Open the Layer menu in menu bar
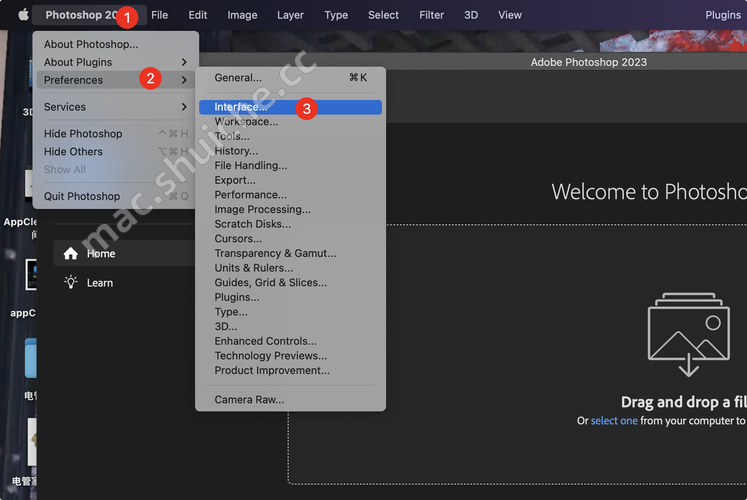The height and width of the screenshot is (500, 747). [290, 15]
